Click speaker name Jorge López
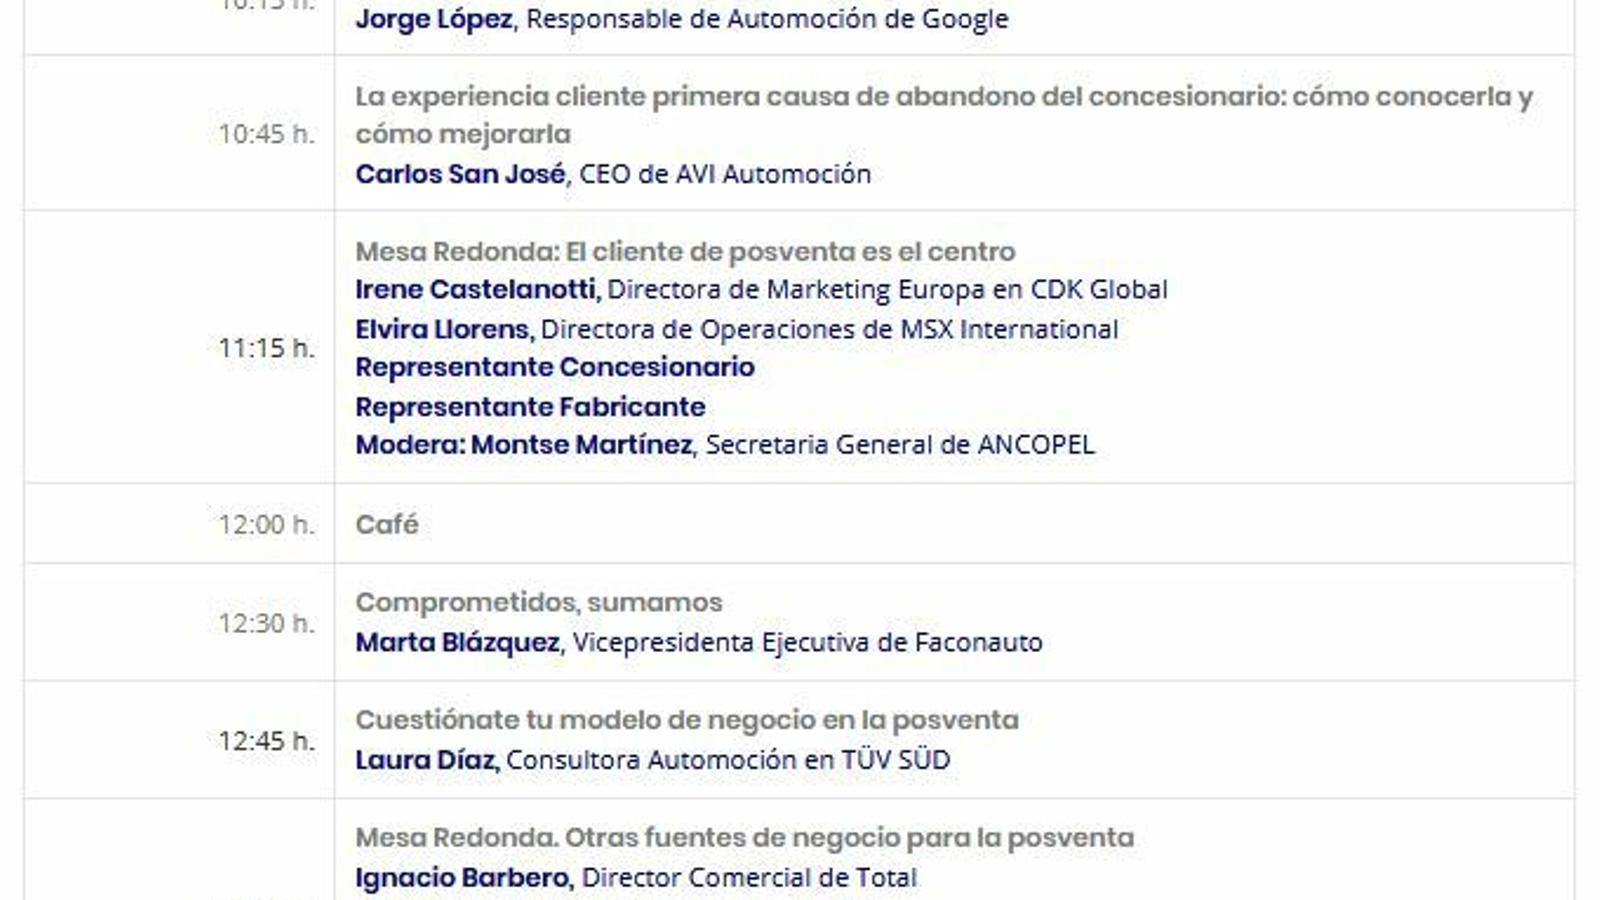Viewport: 1600px width, 900px height. [434, 19]
